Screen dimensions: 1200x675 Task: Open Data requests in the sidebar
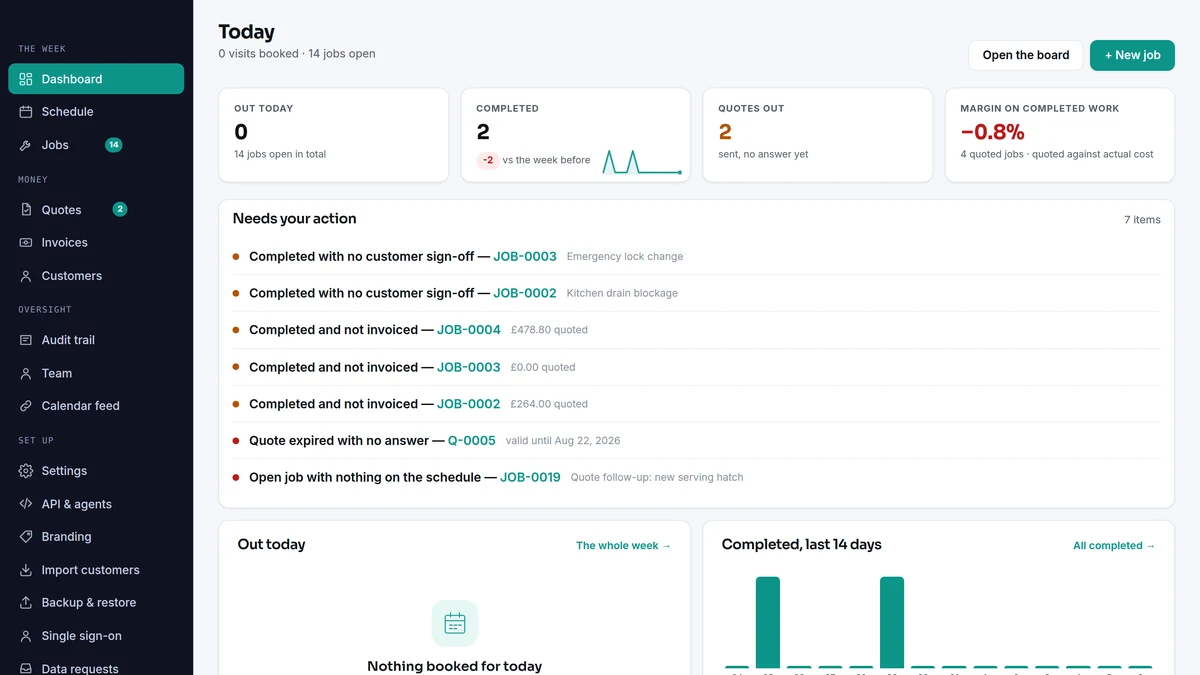96,668
